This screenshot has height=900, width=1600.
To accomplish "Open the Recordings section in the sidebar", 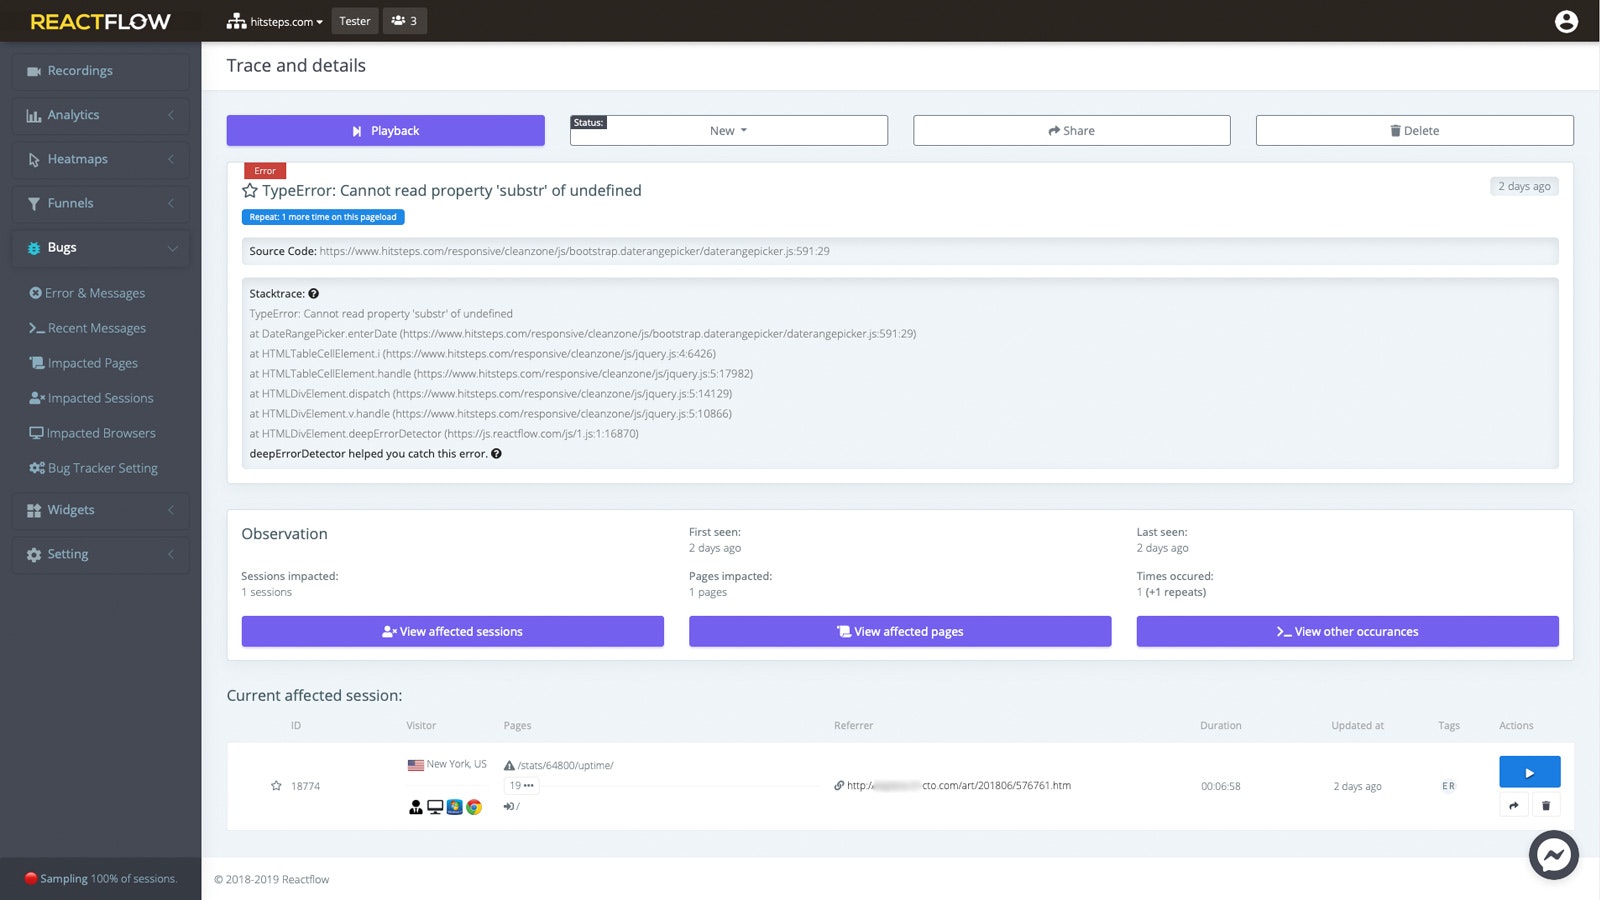I will (x=80, y=70).
